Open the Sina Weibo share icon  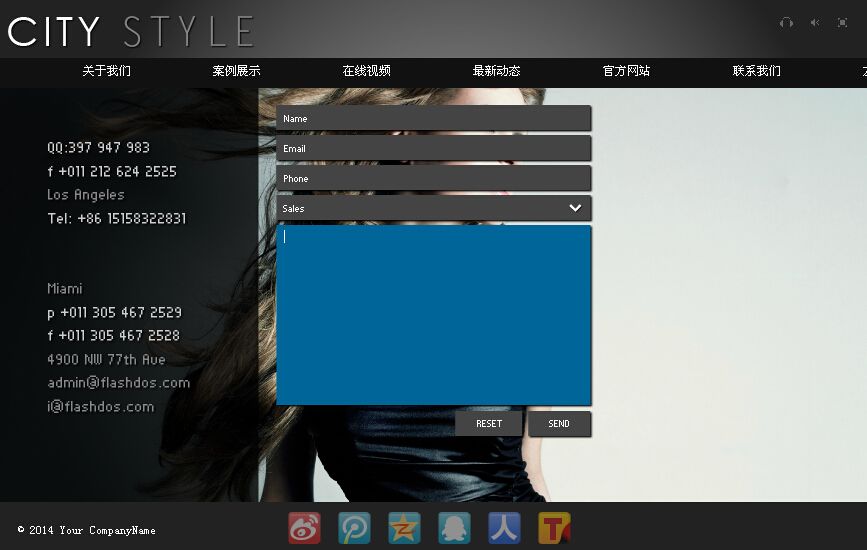pyautogui.click(x=305, y=527)
